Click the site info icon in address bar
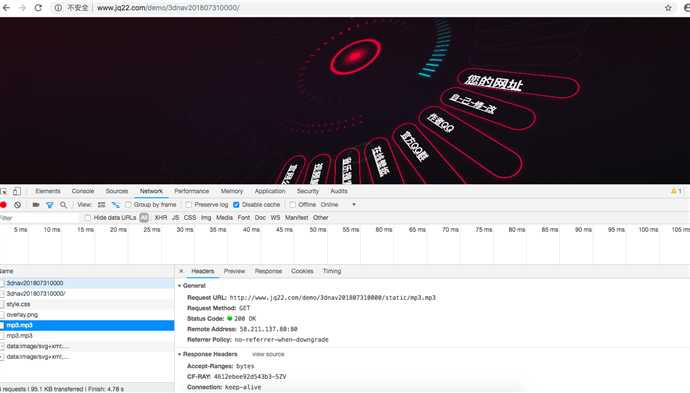Screen dimensions: 690x393 [x=58, y=8]
